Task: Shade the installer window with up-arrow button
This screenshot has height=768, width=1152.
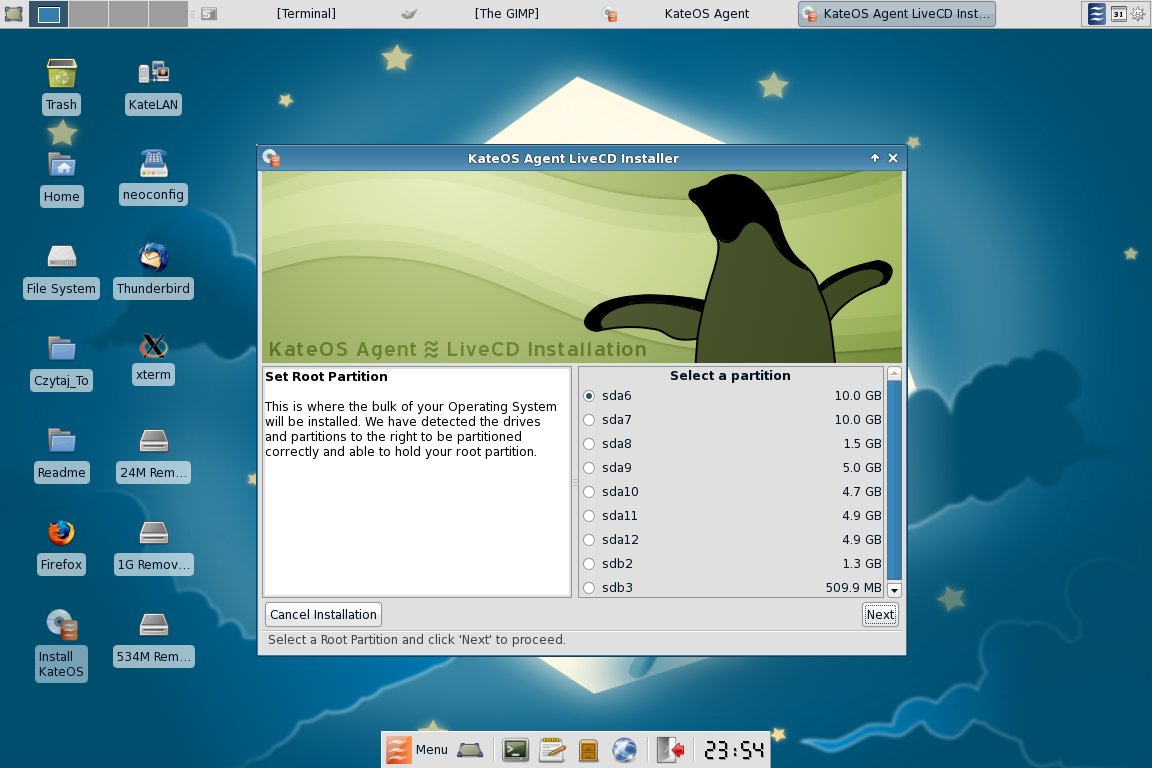Action: (x=874, y=158)
